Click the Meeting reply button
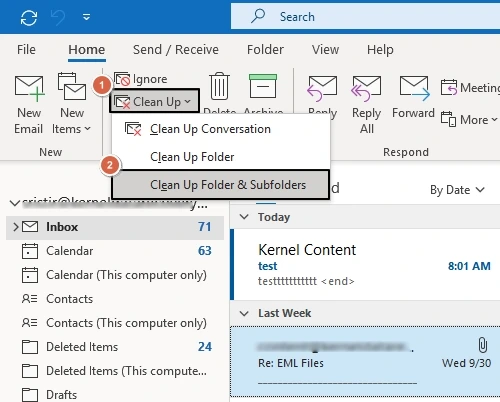 pos(470,88)
